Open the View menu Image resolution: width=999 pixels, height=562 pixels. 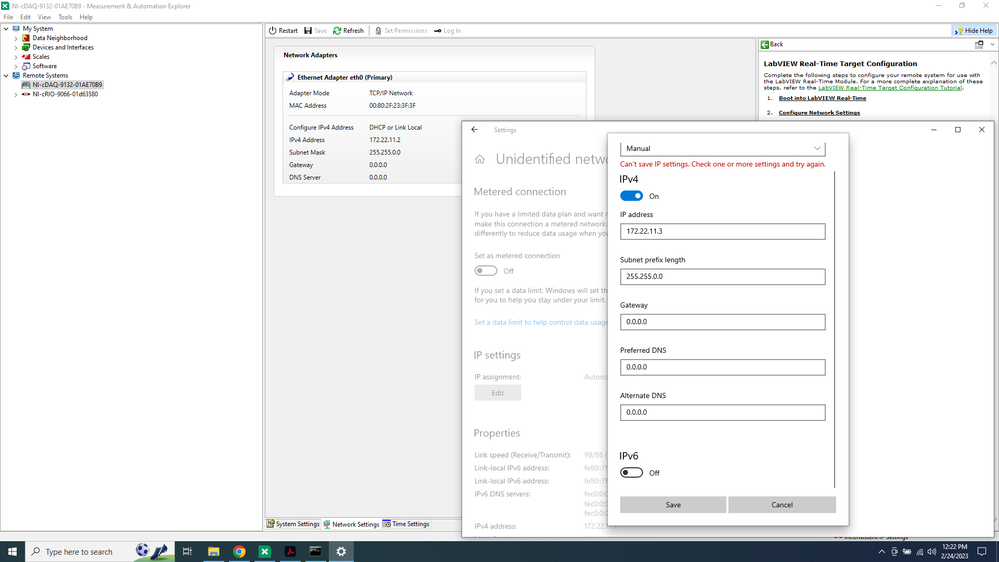pyautogui.click(x=44, y=17)
